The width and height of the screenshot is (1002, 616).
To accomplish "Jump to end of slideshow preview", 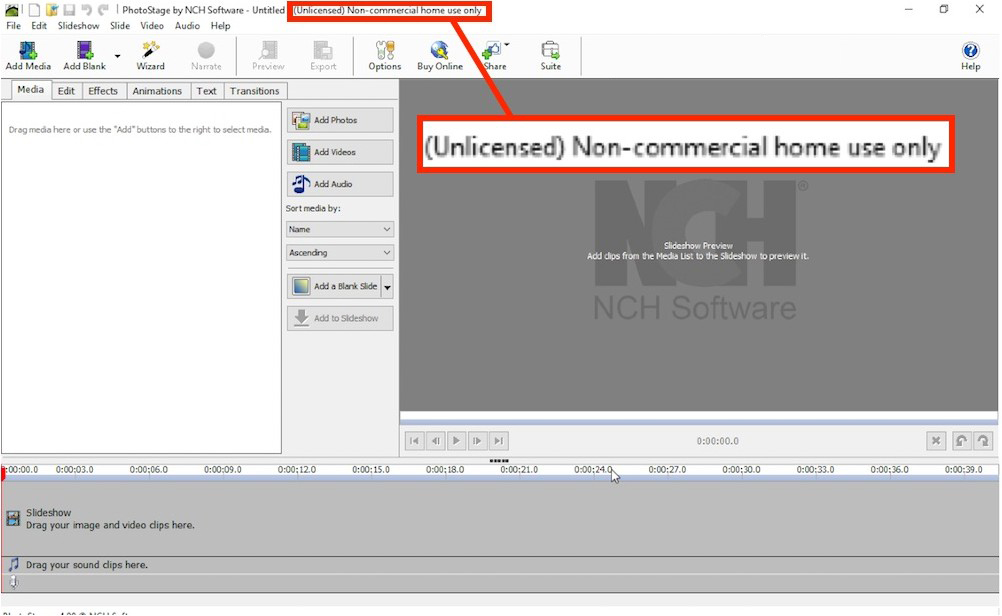I will coord(498,440).
